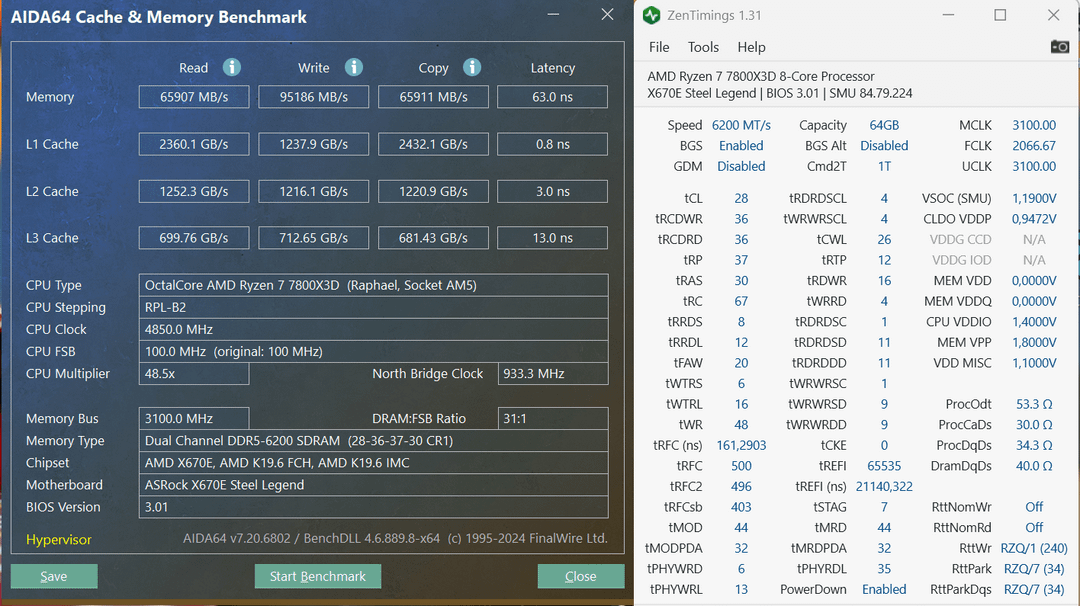Click the L2 Cache read value 1252.3 GB/s
Image resolution: width=1080 pixels, height=606 pixels.
pyautogui.click(x=194, y=191)
